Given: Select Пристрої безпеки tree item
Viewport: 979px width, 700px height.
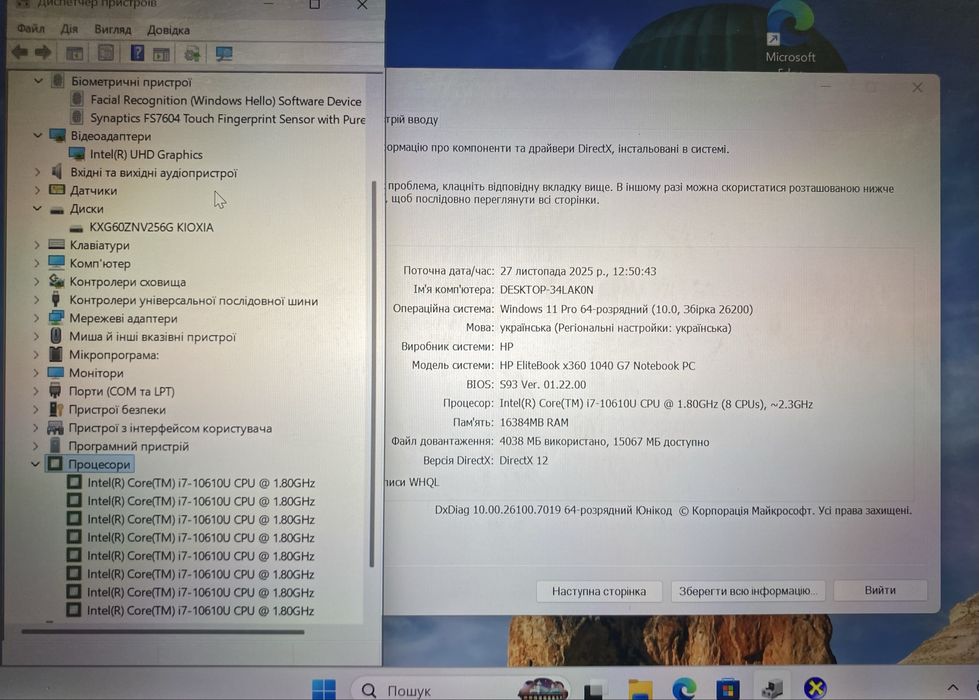Looking at the screenshot, I should point(117,410).
